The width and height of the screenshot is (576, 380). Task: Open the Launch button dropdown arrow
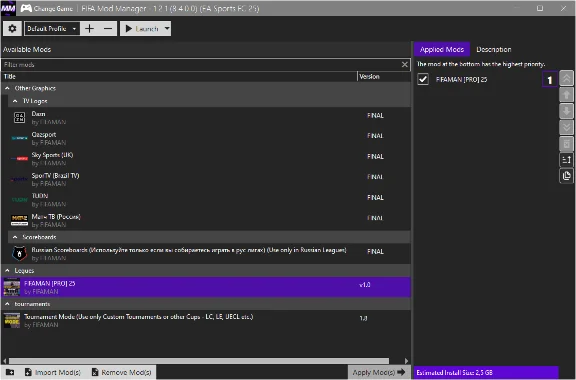coord(167,28)
